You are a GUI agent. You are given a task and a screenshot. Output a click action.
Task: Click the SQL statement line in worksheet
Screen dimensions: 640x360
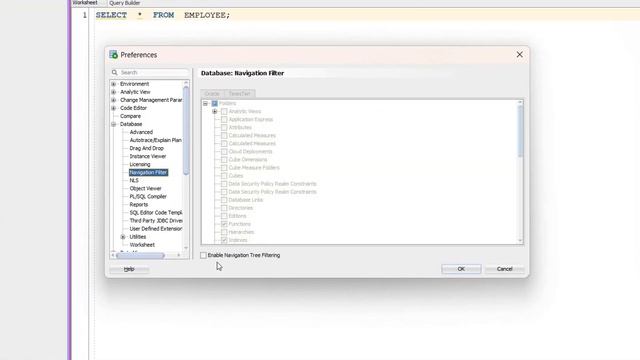tap(163, 15)
